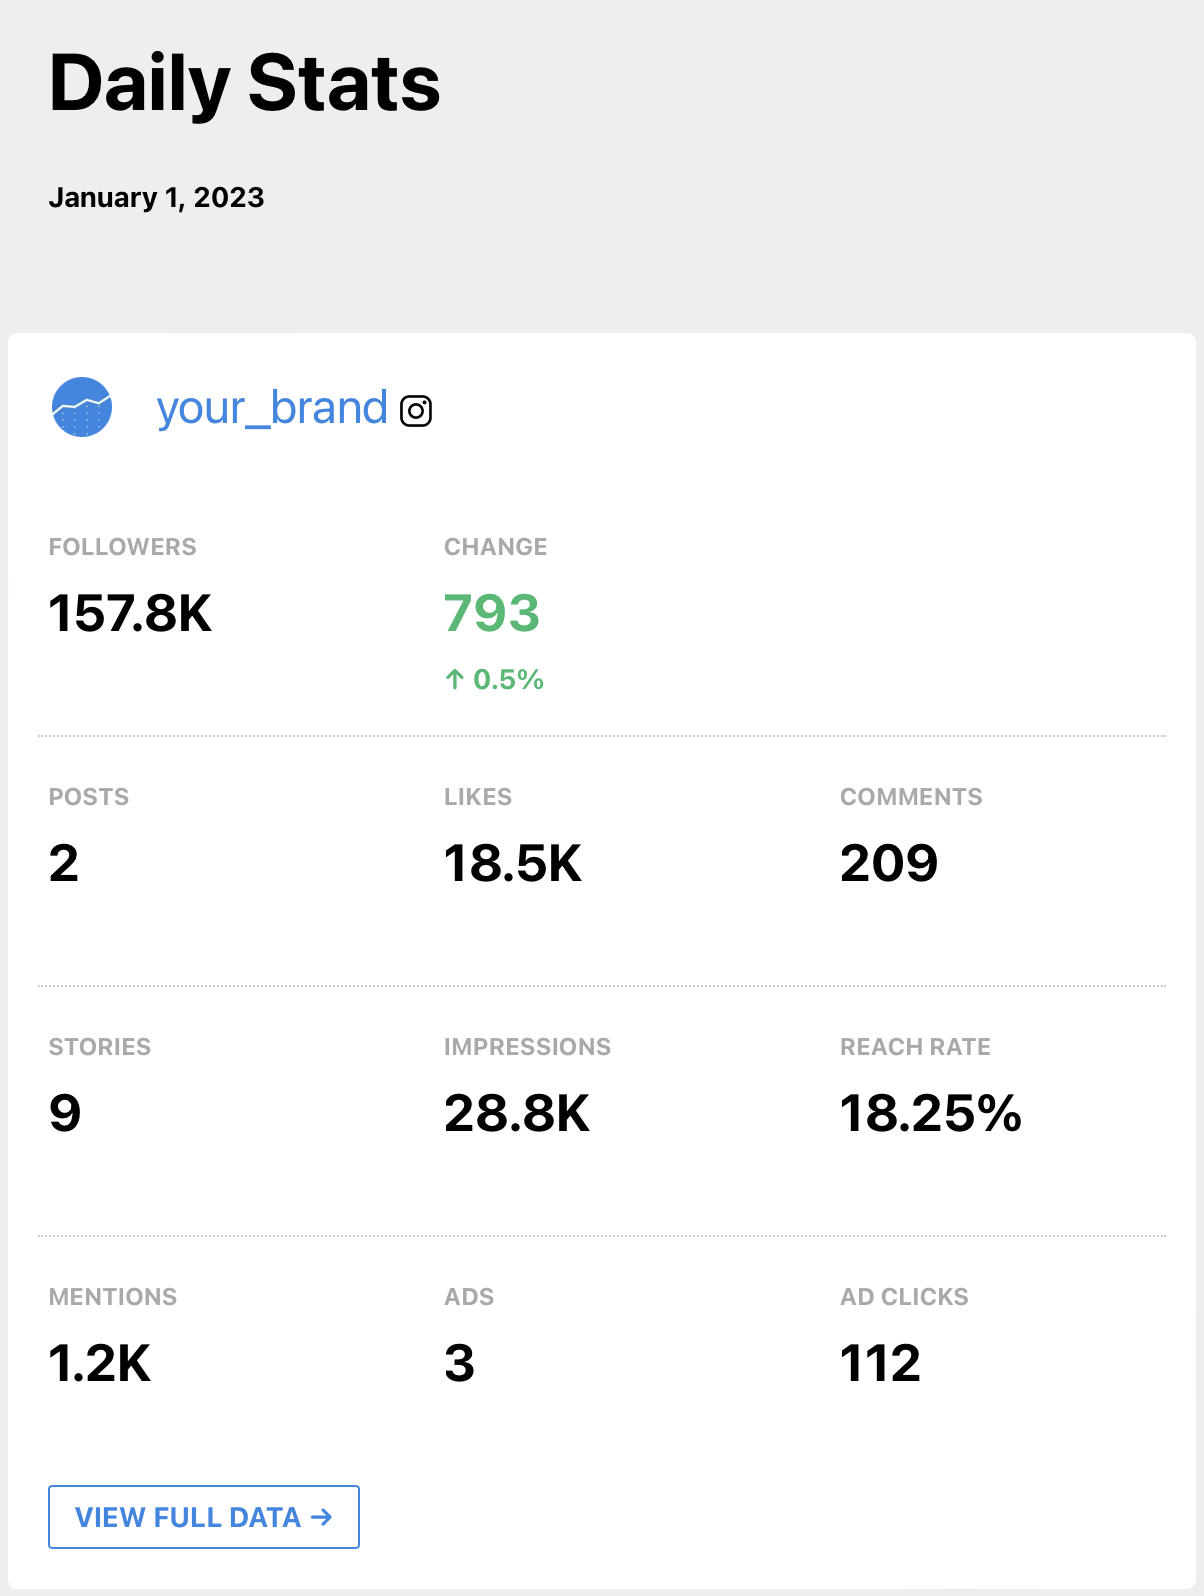Open the your_brand account link
Image resolution: width=1204 pixels, height=1596 pixels.
tap(271, 408)
